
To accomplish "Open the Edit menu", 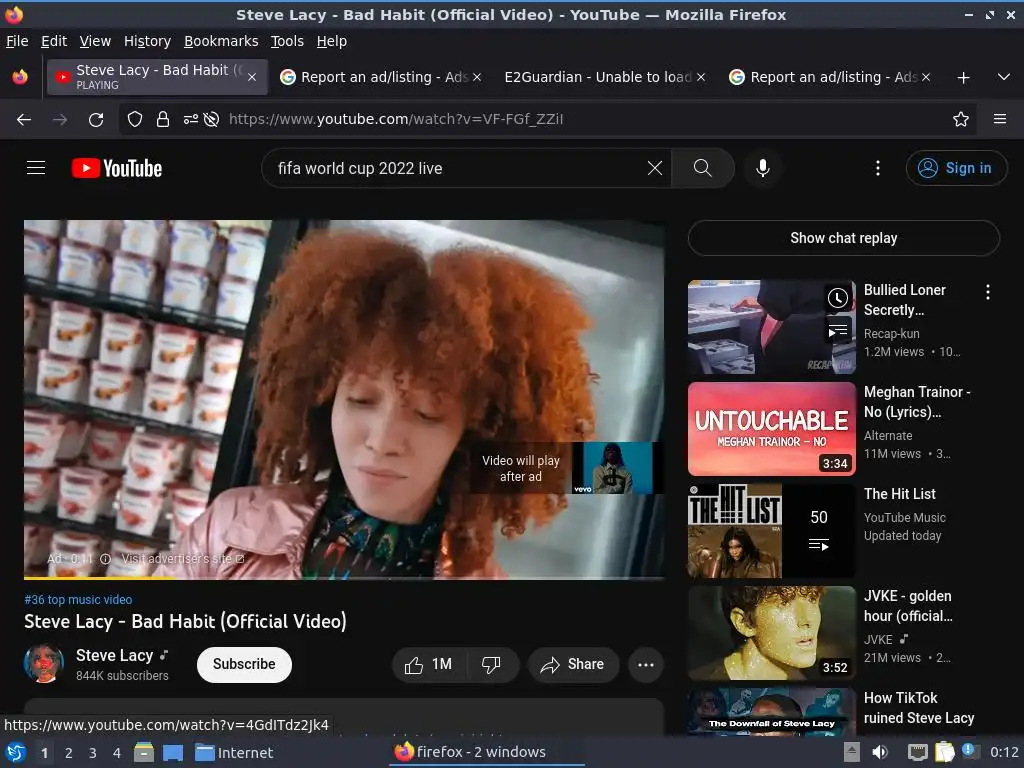I will click(x=54, y=41).
